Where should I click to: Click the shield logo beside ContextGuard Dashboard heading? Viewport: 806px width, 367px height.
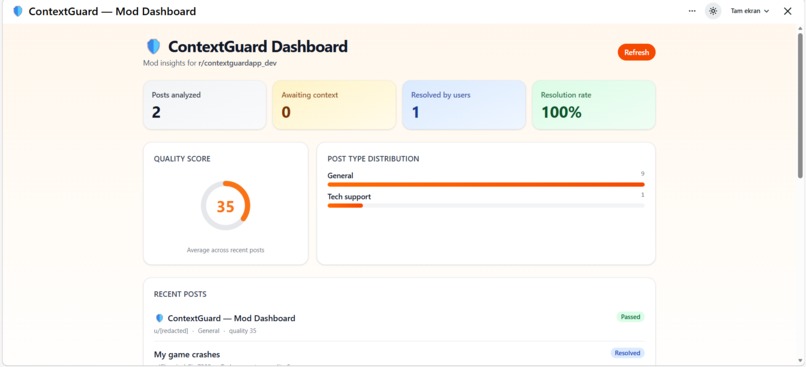pos(153,46)
